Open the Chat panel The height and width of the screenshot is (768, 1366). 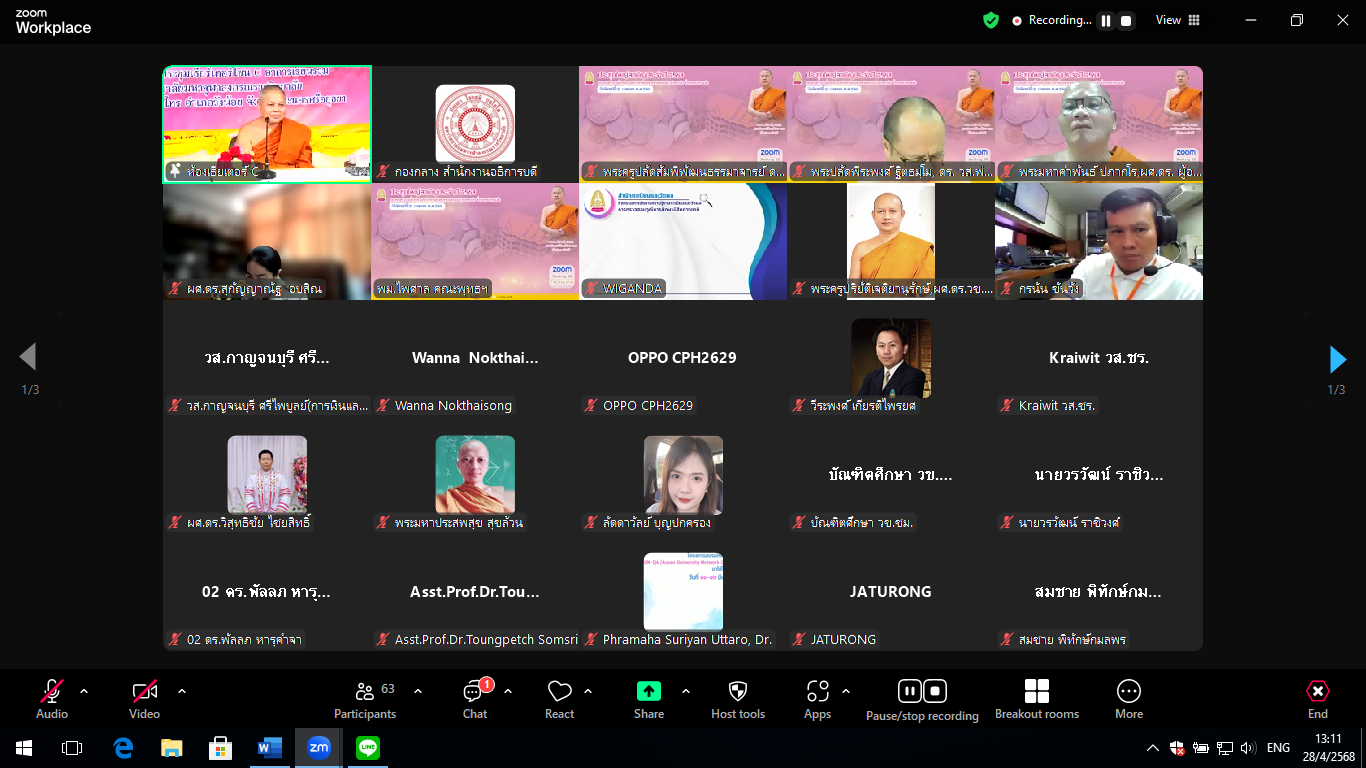point(475,698)
